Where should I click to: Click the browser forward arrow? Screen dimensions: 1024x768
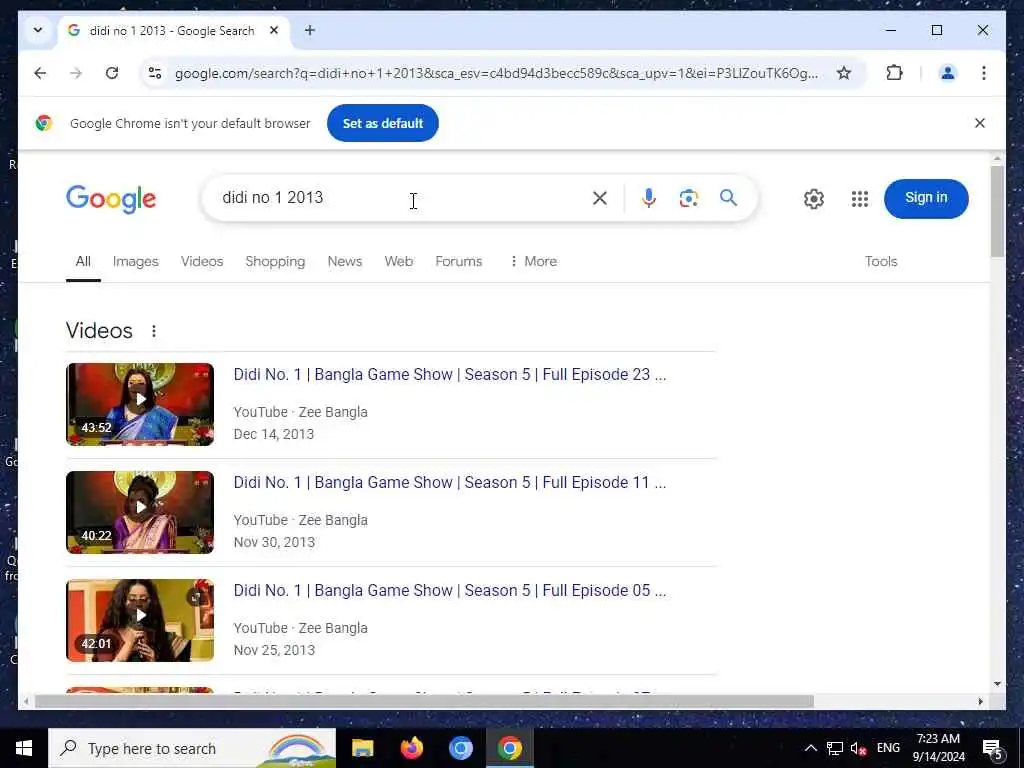pyautogui.click(x=76, y=73)
